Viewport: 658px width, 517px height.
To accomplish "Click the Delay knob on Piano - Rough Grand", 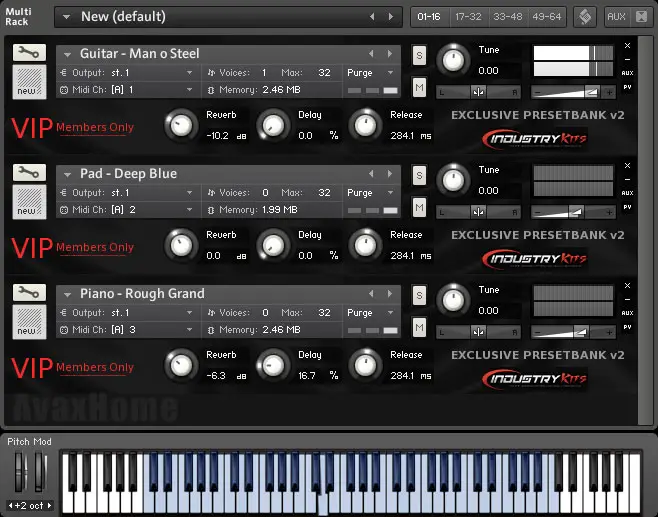I will 273,365.
